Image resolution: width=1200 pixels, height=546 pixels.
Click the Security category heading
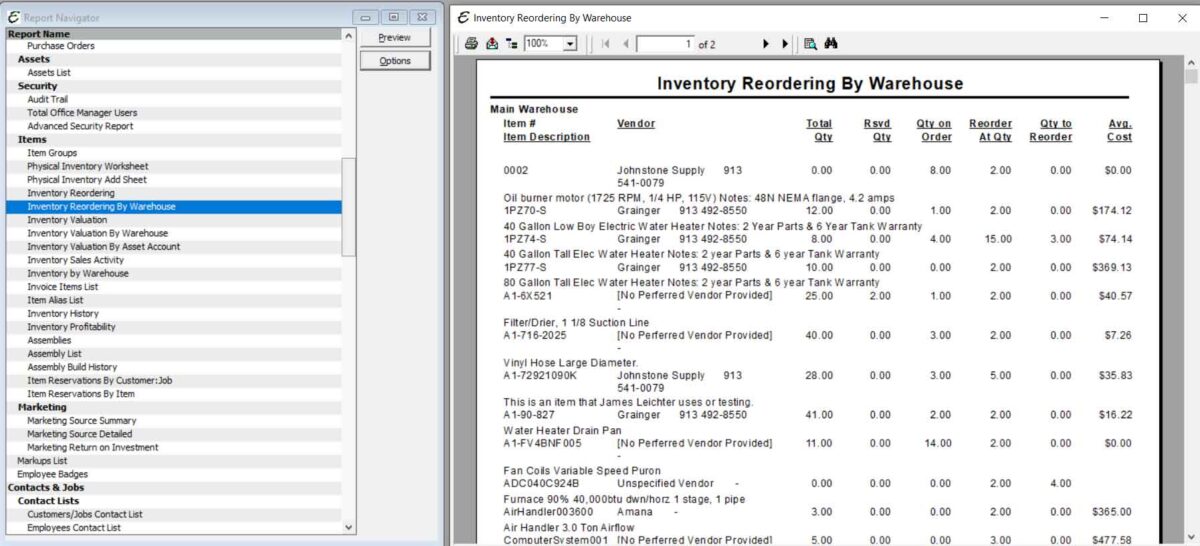[38, 86]
